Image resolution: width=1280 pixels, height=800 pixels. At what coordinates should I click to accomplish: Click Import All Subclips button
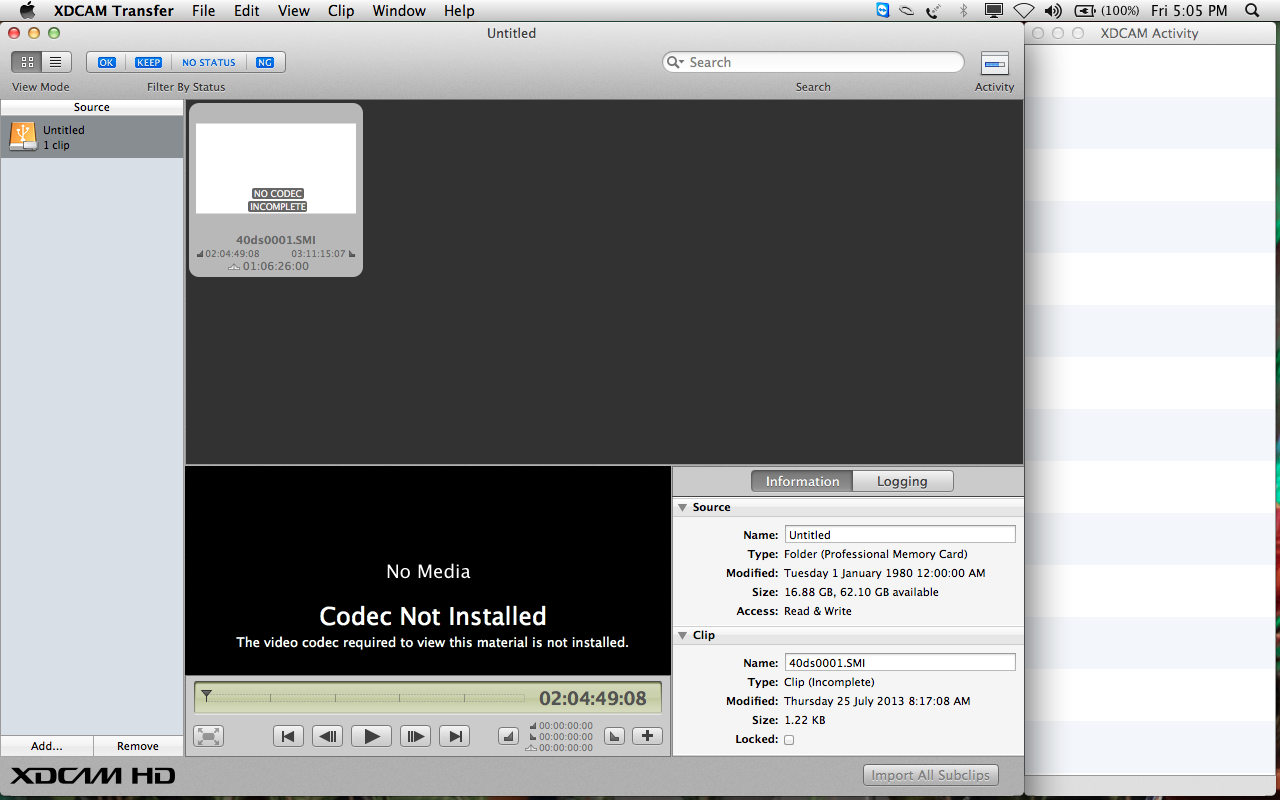click(930, 775)
